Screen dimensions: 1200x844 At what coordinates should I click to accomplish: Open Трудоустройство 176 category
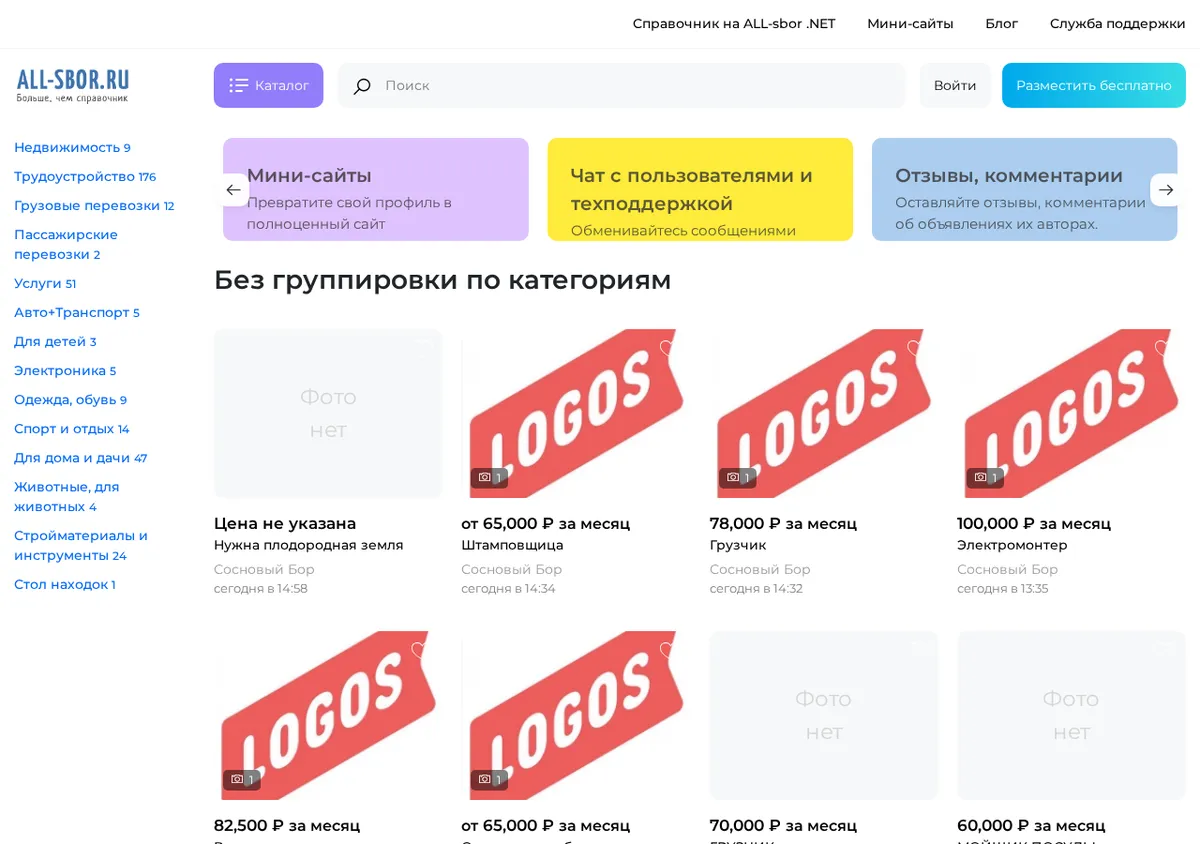85,177
